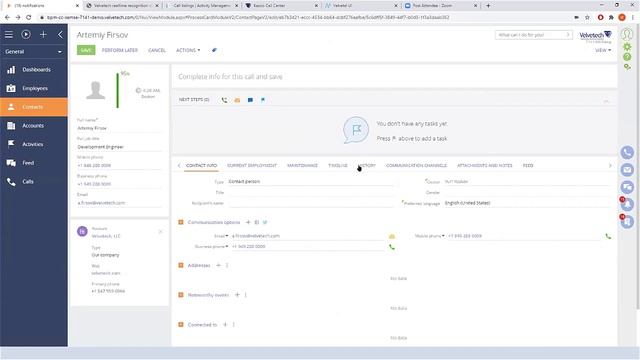Screen dimensions: 640x360
Task: Click the contact photo placeholder
Action: pos(96,90)
